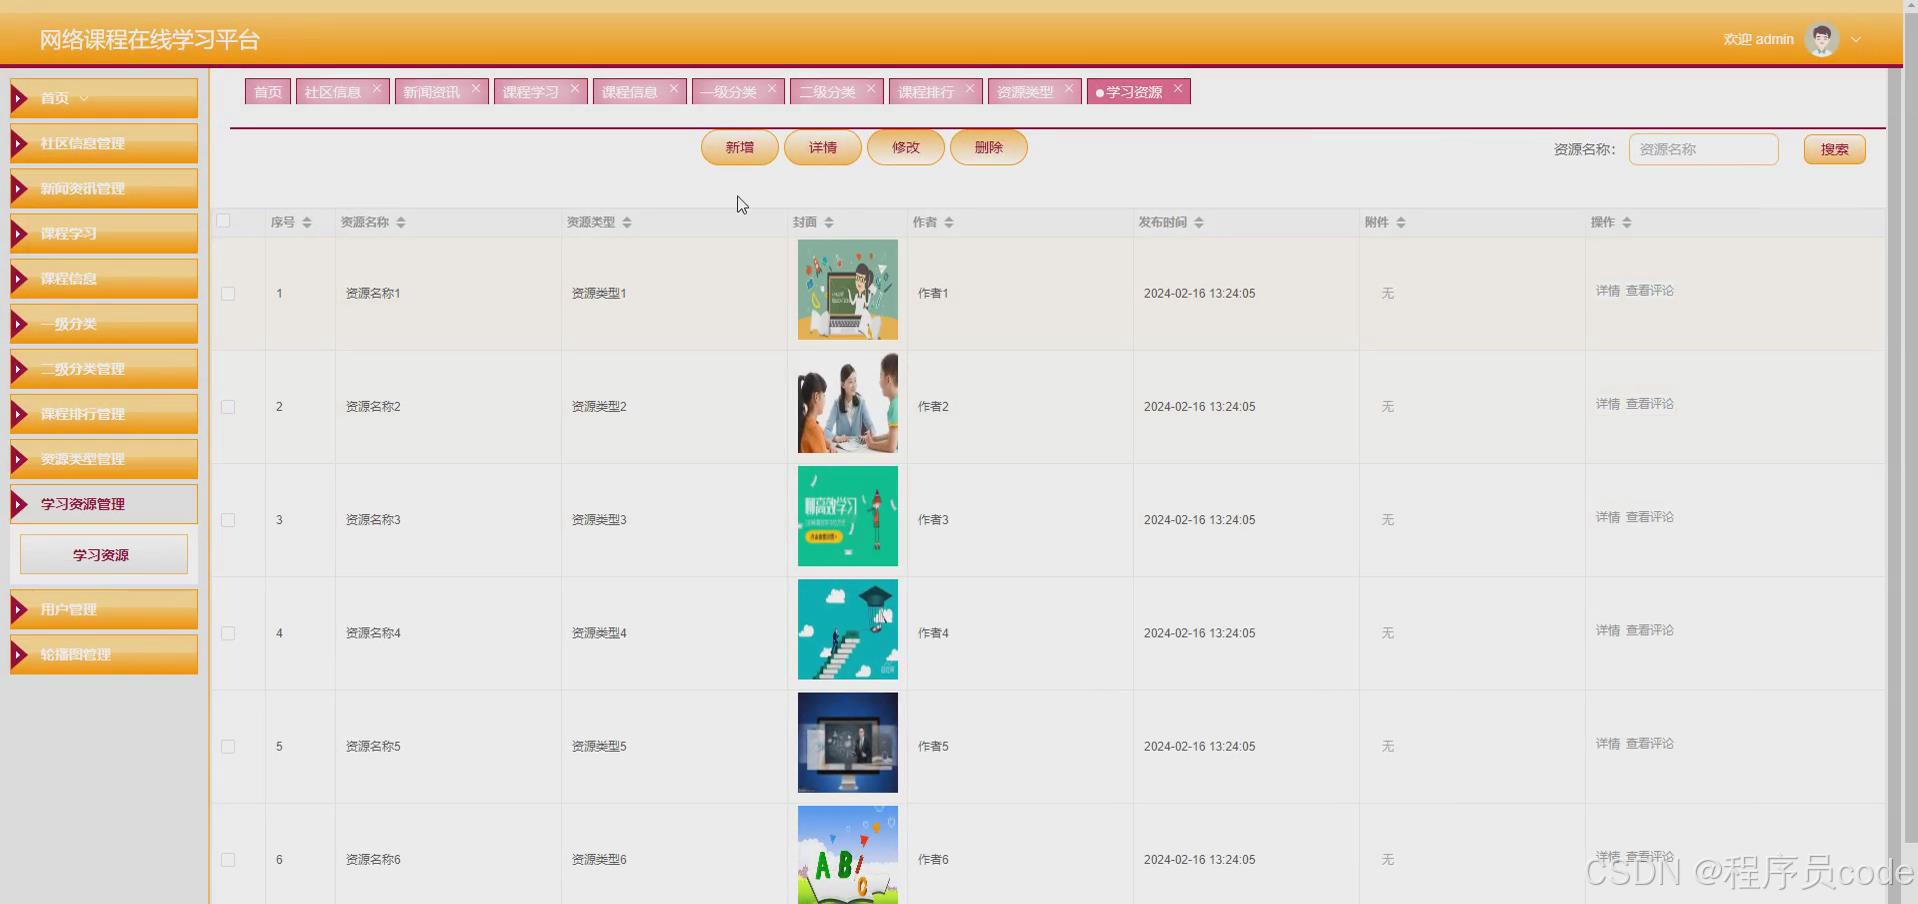1918x904 pixels.
Task: Focus the 资源名称 search input field
Action: 1704,149
